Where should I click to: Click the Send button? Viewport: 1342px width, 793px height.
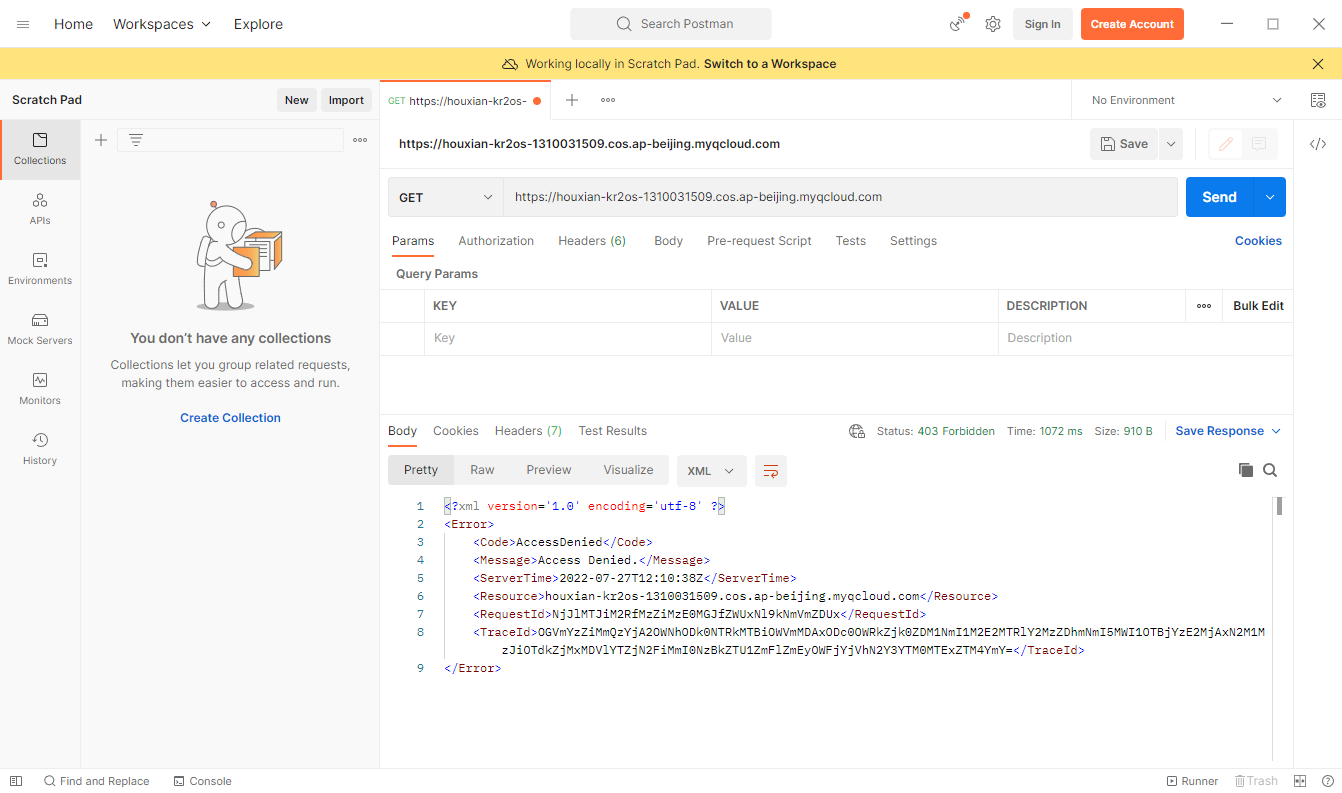coord(1219,197)
